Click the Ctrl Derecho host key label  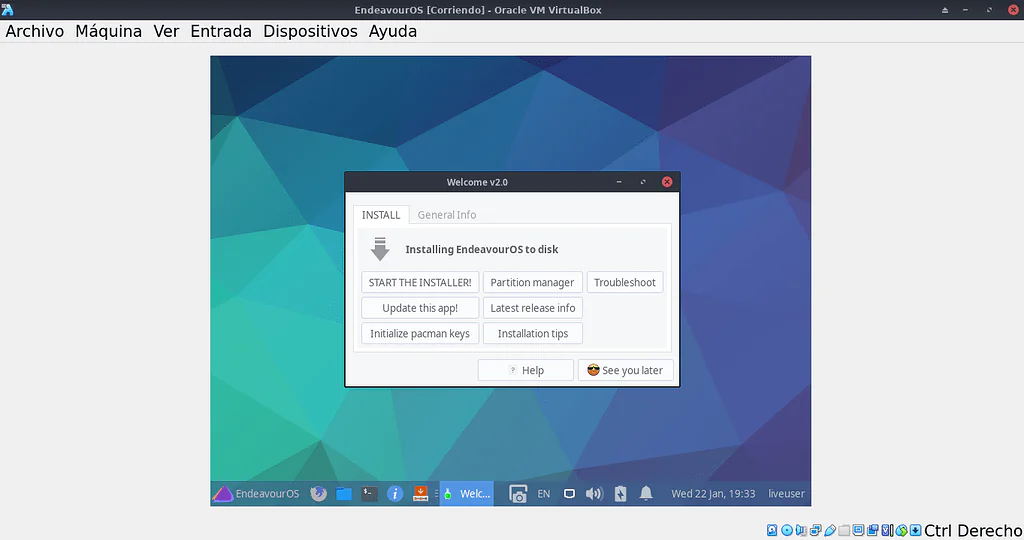pyautogui.click(x=972, y=530)
